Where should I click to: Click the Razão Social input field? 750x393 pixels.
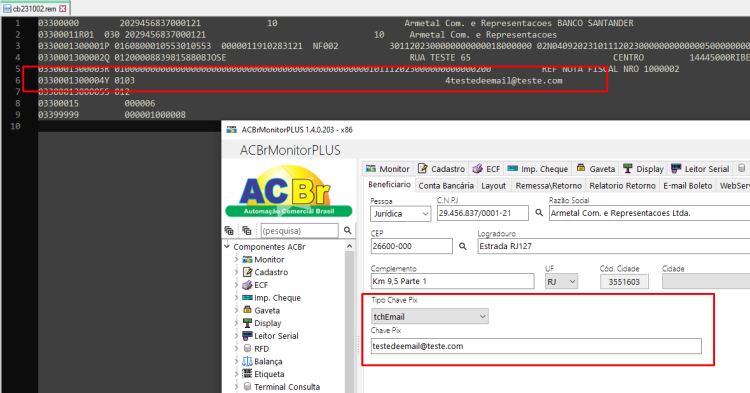pos(649,213)
